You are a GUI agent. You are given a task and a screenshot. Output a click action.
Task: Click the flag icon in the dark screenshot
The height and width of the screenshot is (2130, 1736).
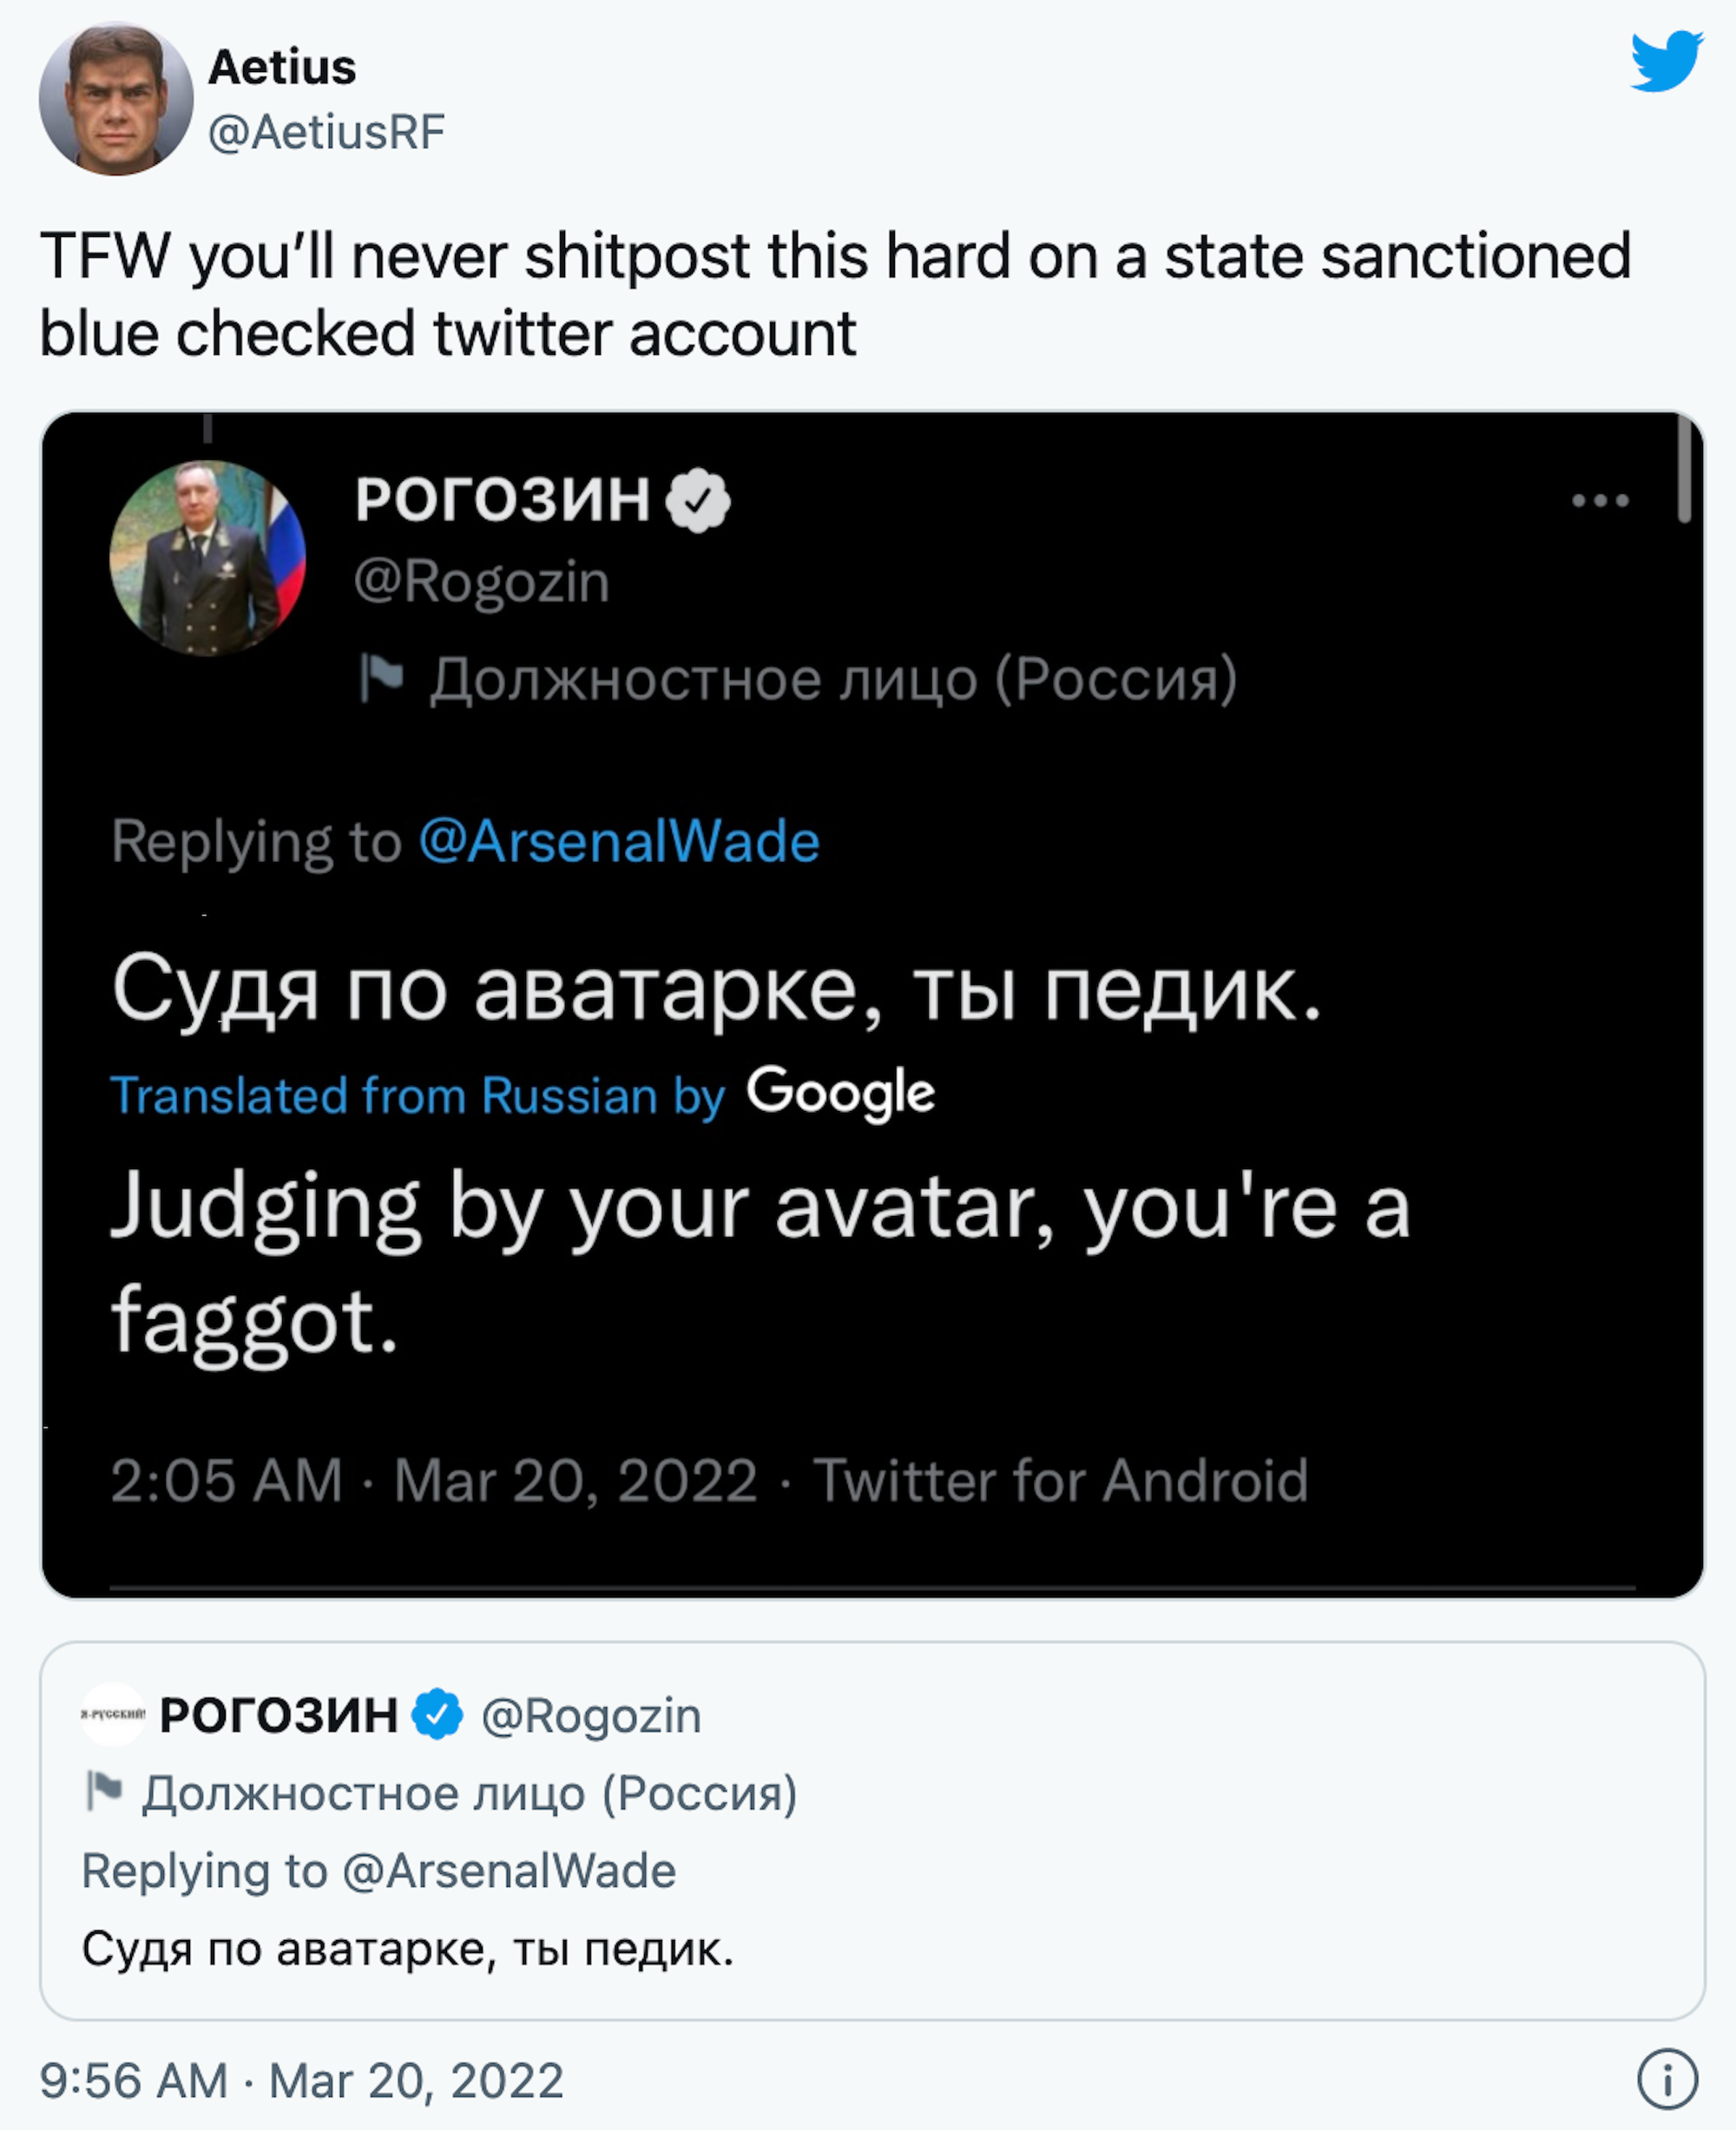(x=381, y=678)
